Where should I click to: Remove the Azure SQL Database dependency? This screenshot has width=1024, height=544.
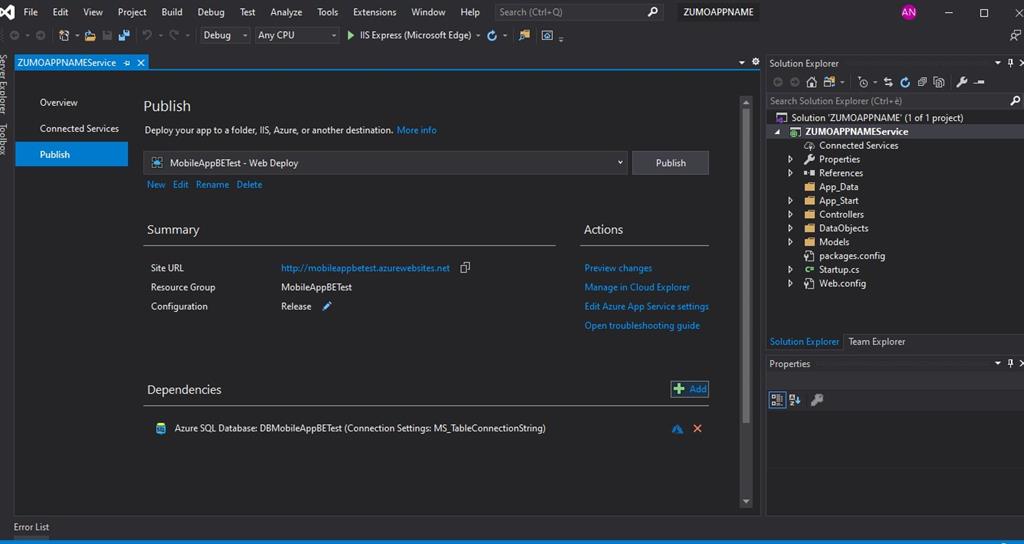[x=697, y=429]
